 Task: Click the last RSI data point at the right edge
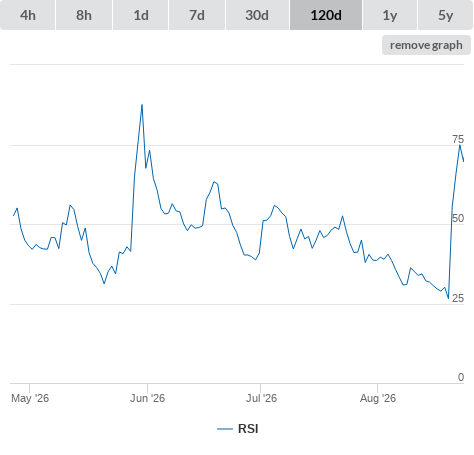click(464, 161)
